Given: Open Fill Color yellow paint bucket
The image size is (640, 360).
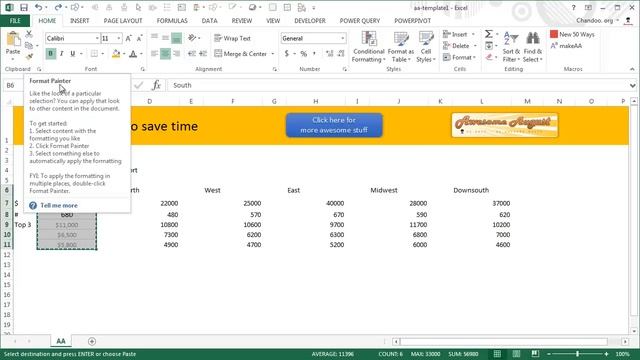Looking at the screenshot, I should click(x=116, y=53).
